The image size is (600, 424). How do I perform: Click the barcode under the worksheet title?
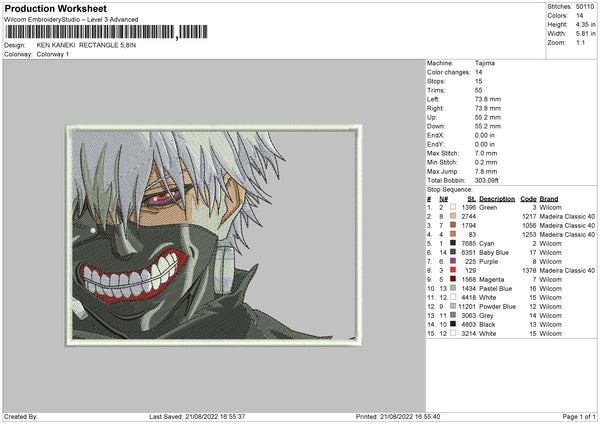point(106,32)
